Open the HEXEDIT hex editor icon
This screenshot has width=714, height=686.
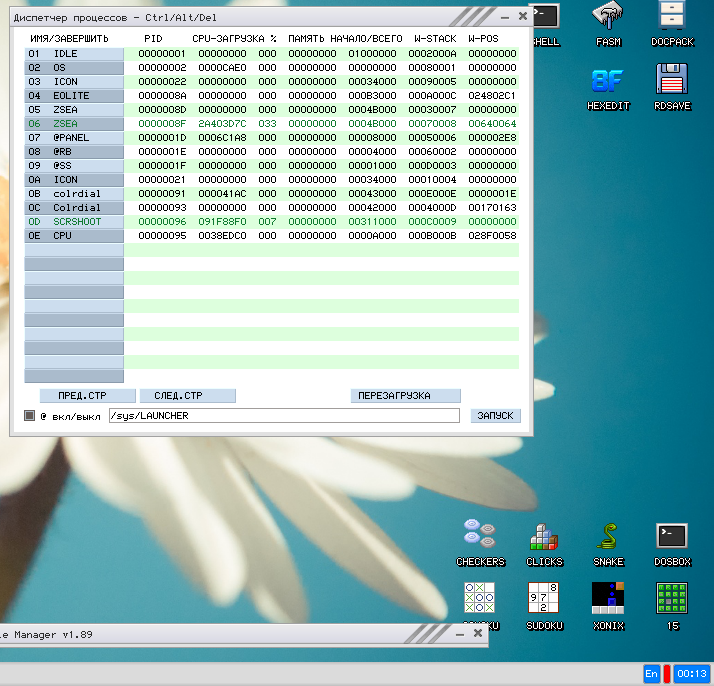pos(607,82)
